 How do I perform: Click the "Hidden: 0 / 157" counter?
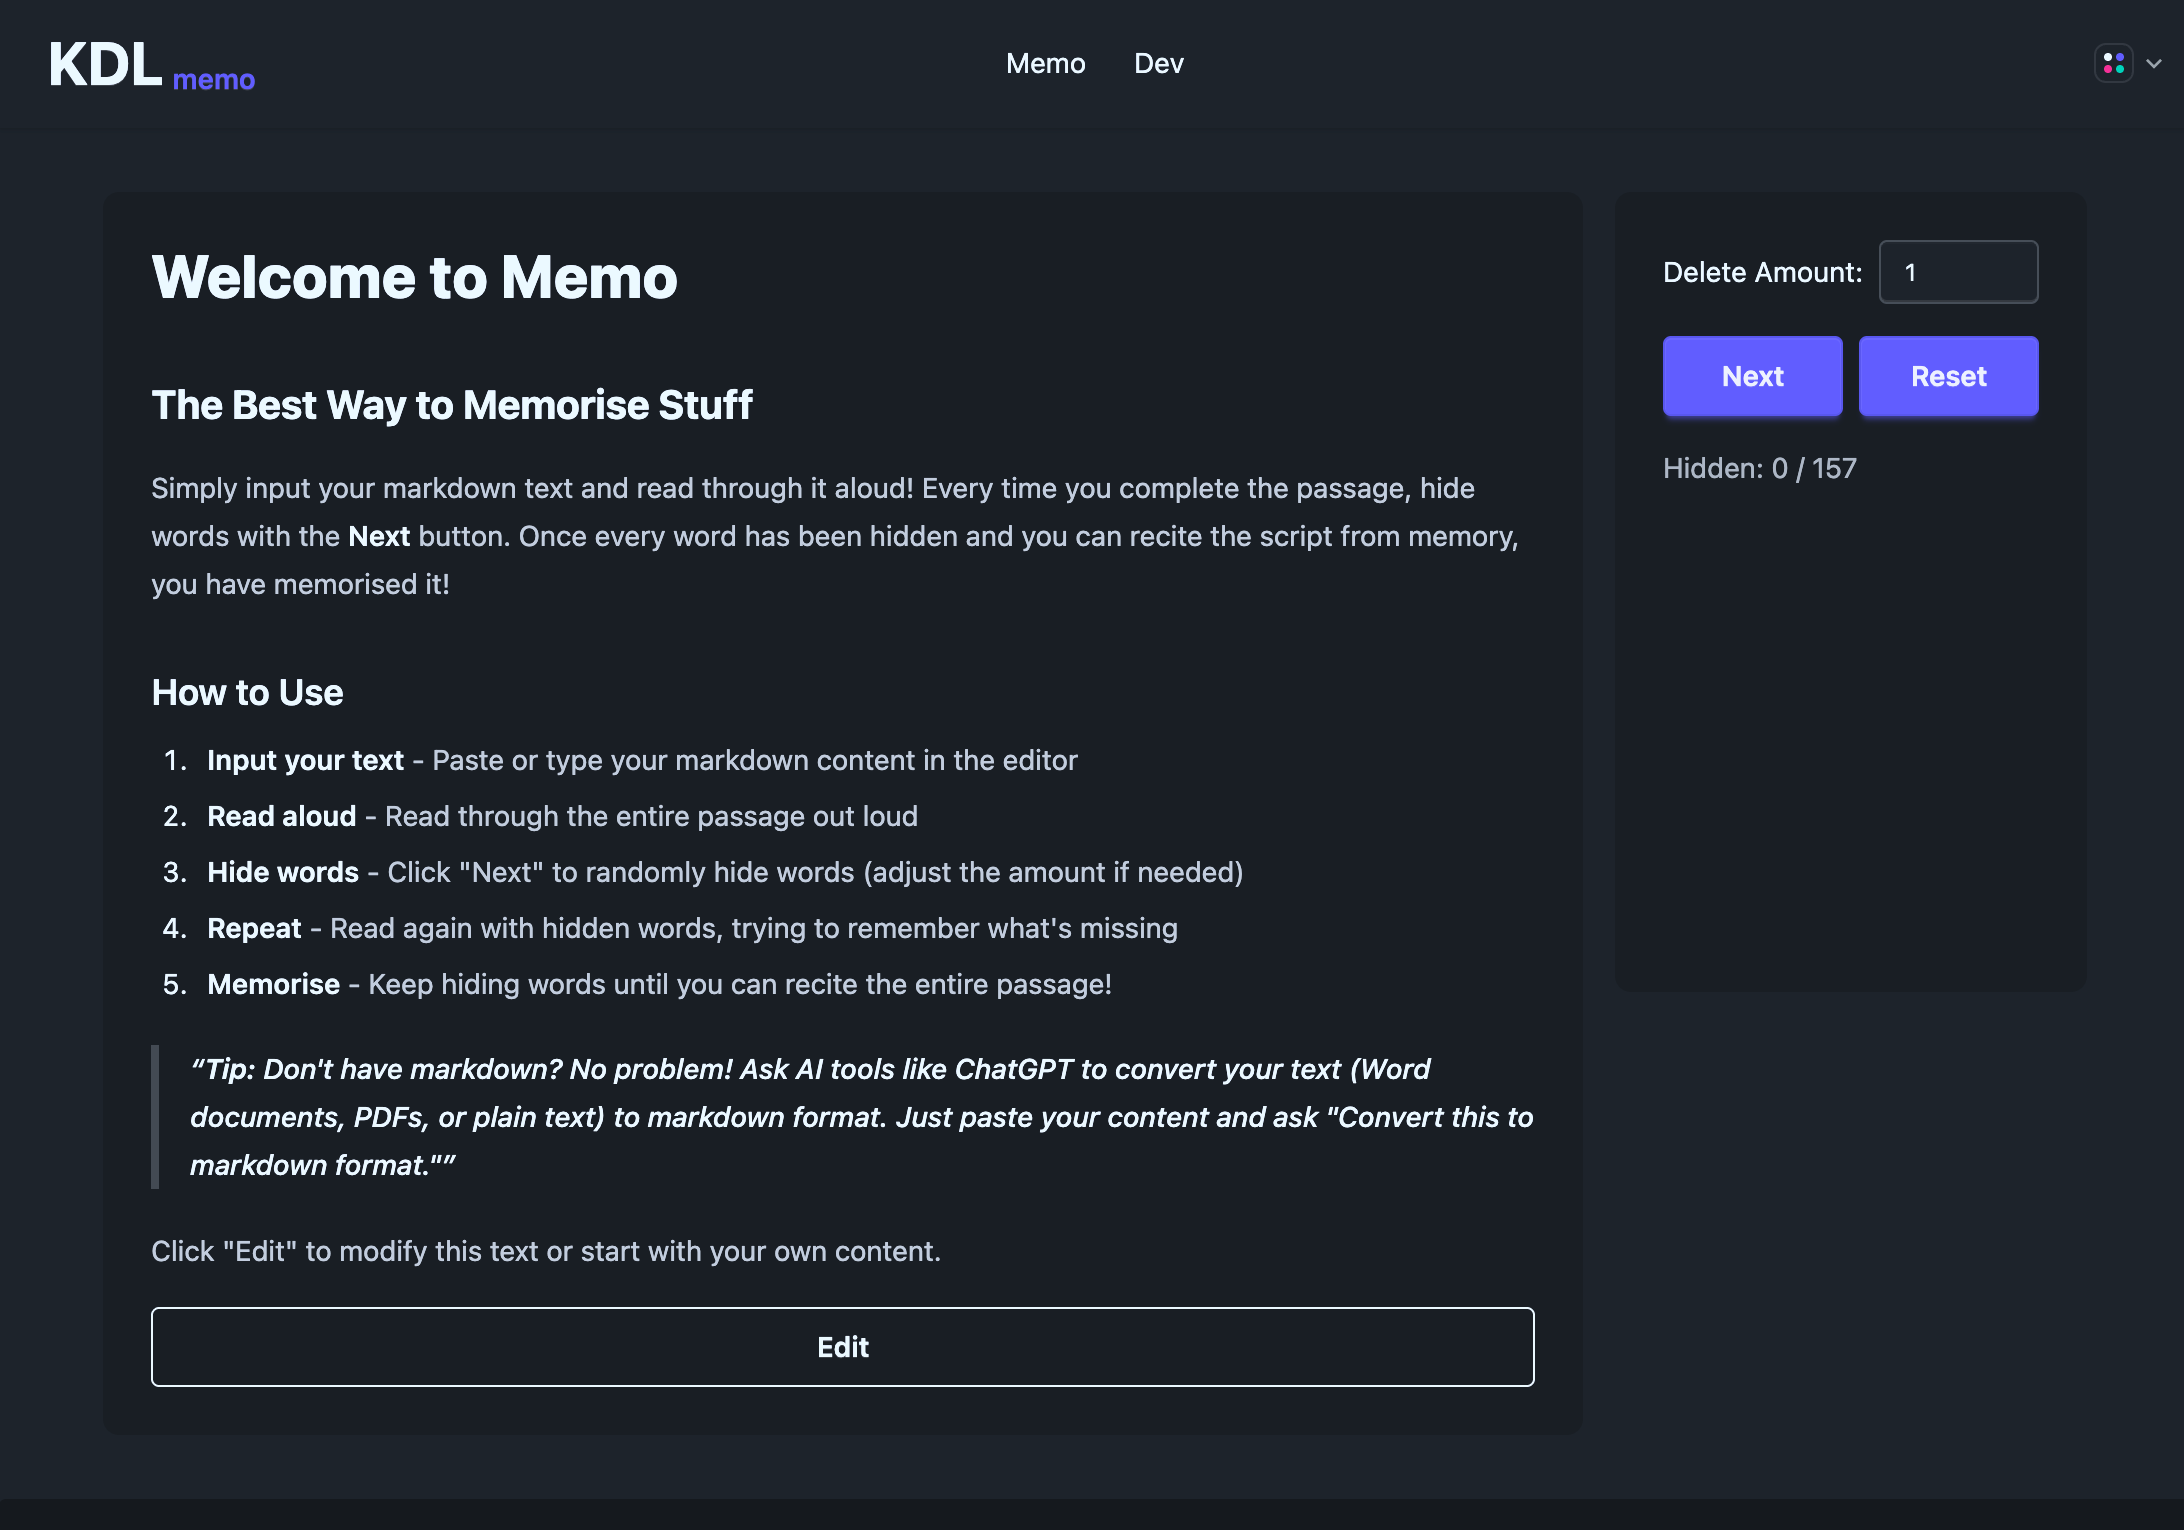pos(1759,468)
